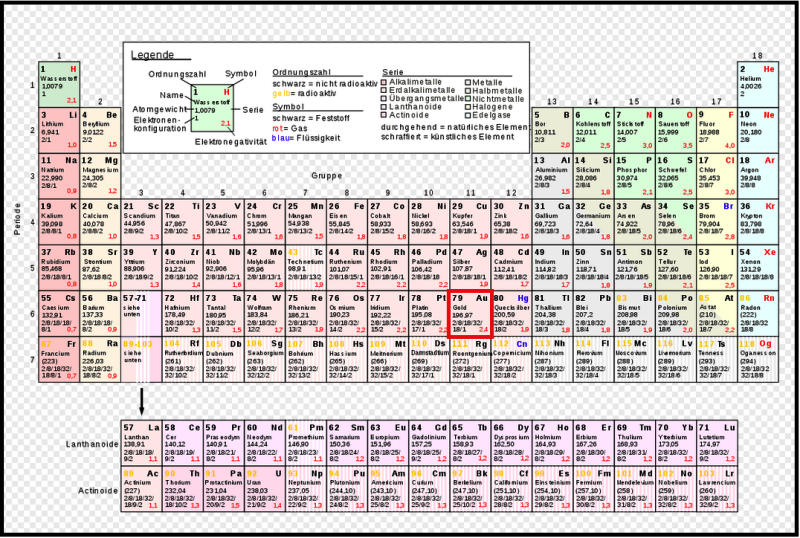Select the Technetium element cell
800x538 pixels.
(306, 268)
